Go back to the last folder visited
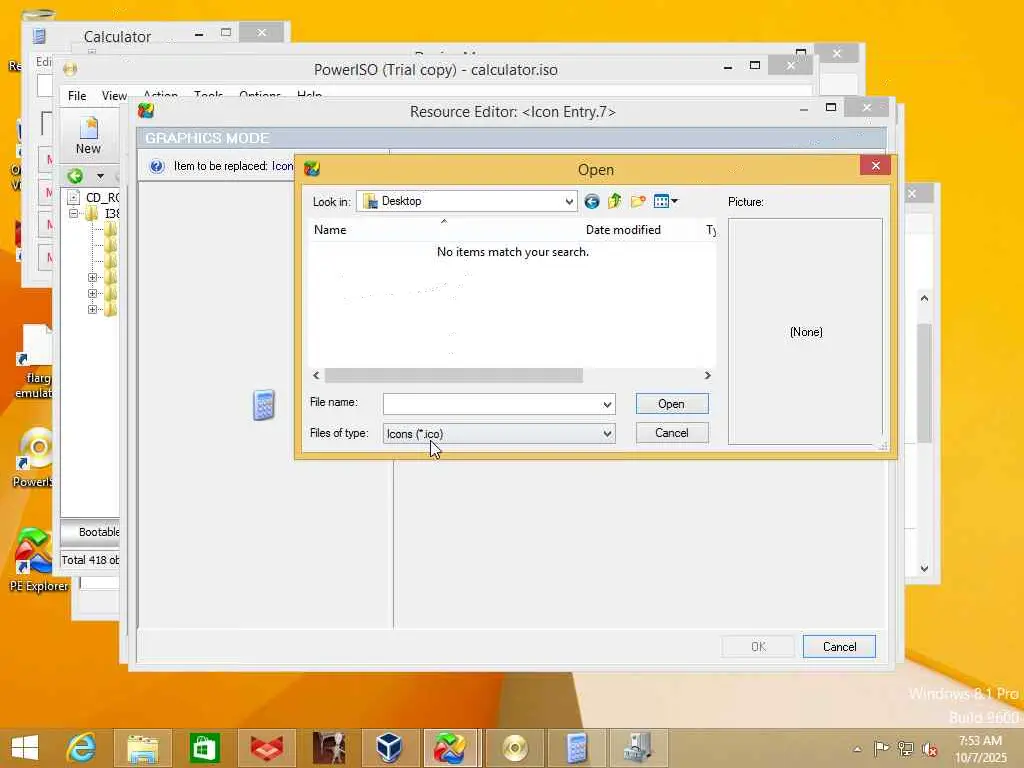Viewport: 1024px width, 768px height. (592, 202)
